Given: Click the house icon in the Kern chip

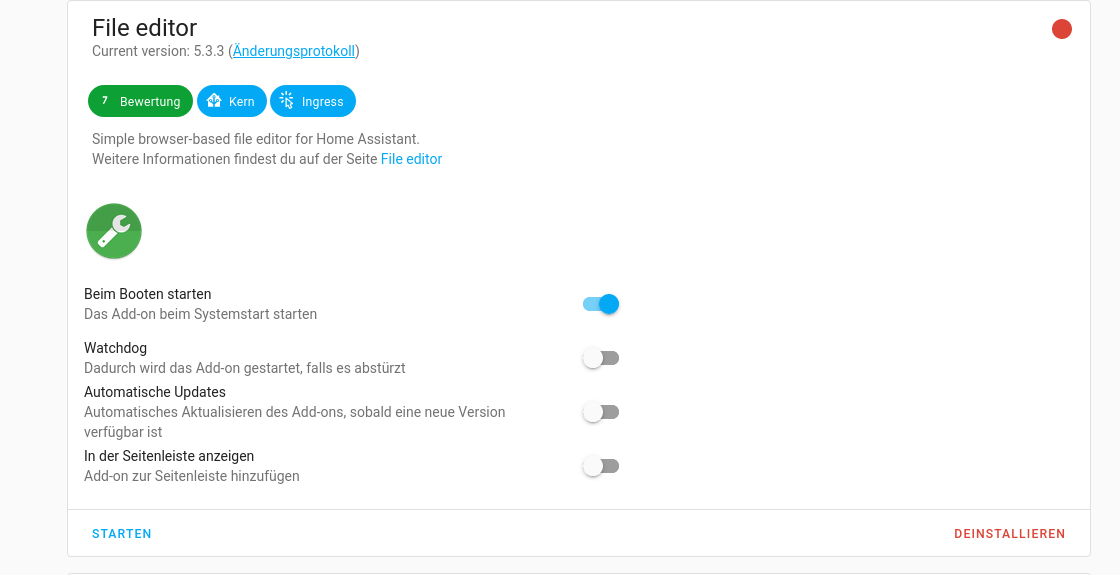Looking at the screenshot, I should 213,101.
